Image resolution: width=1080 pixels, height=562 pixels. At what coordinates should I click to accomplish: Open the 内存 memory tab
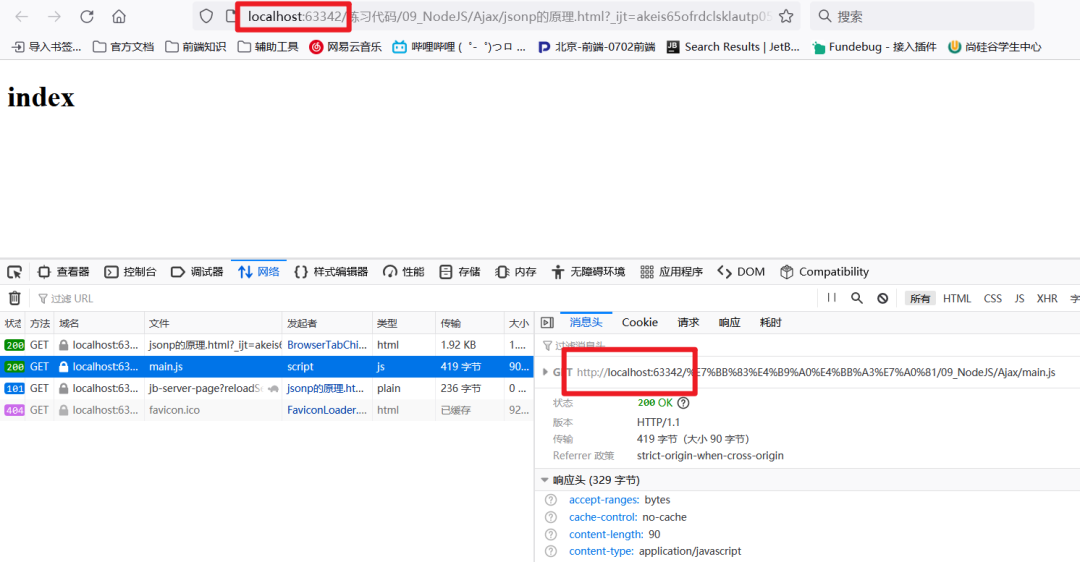[516, 272]
